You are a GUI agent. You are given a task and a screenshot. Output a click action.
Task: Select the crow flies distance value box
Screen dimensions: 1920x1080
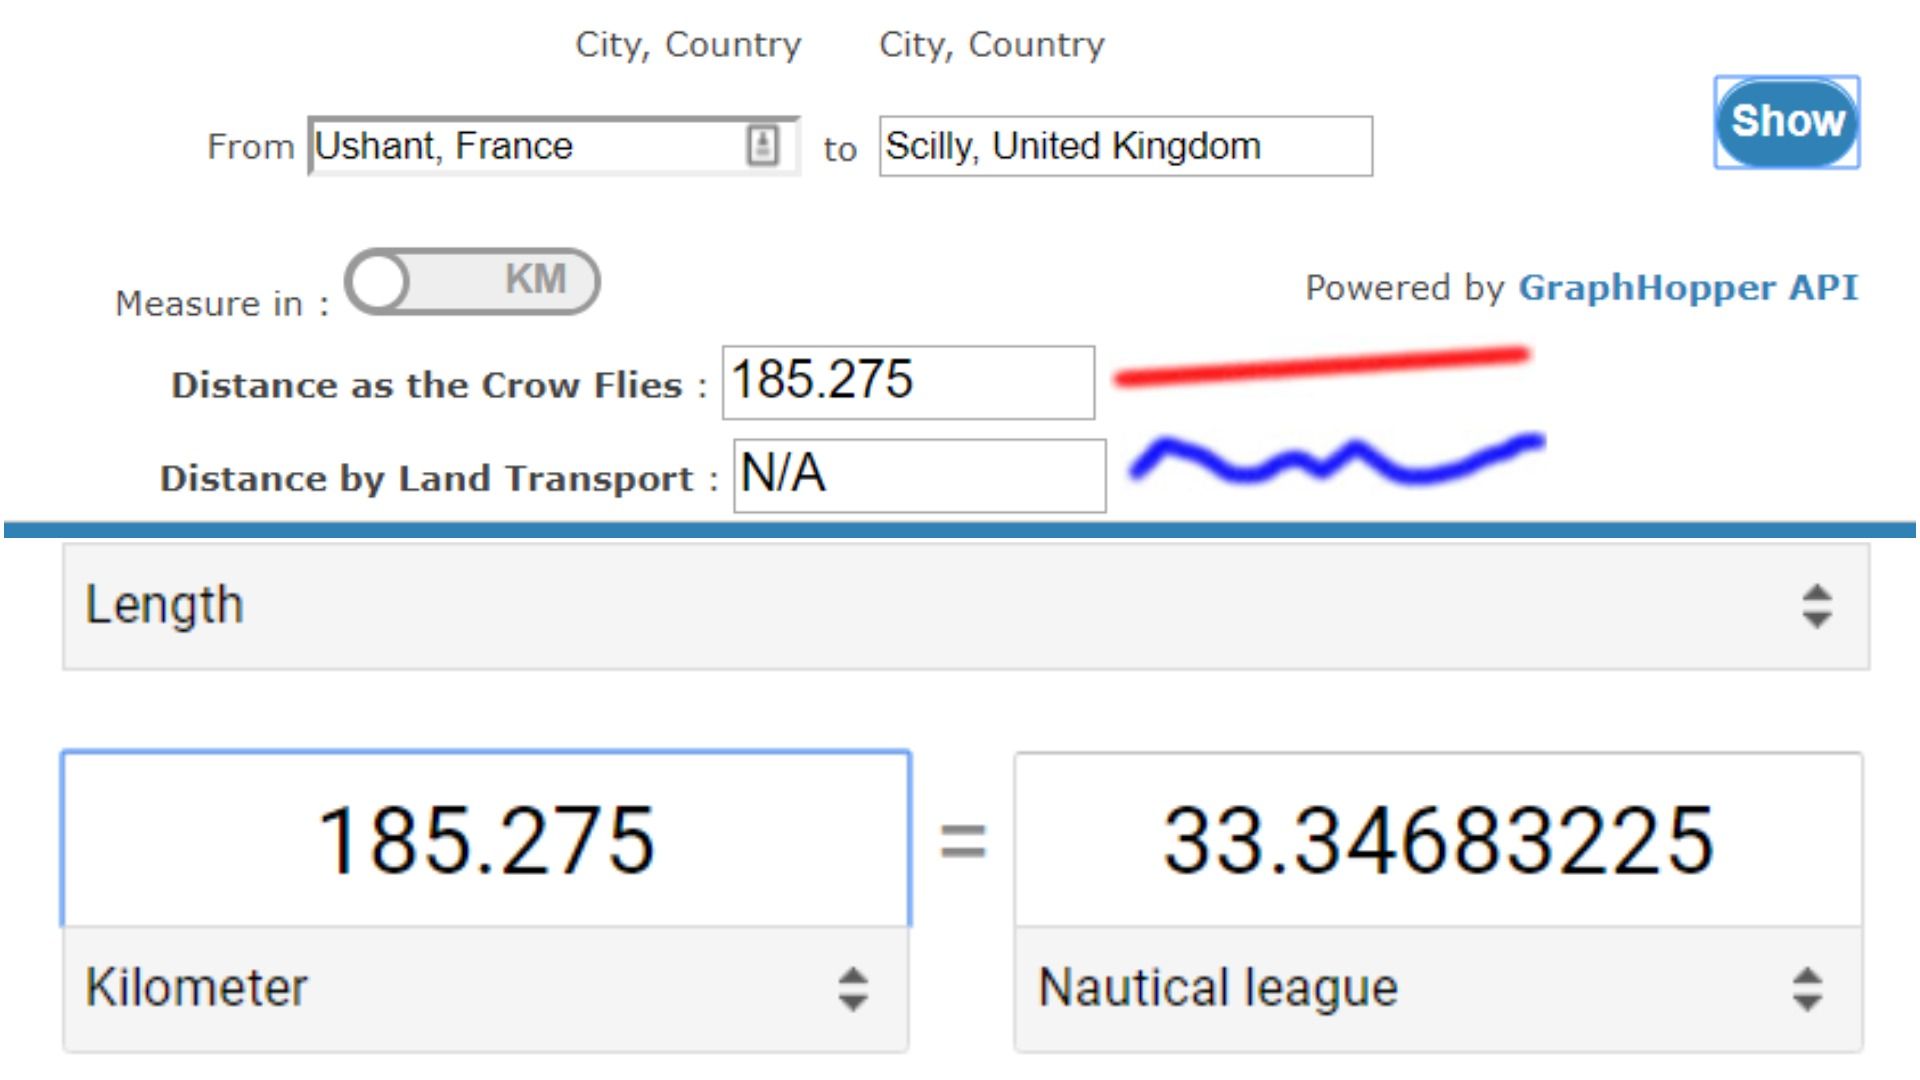(907, 382)
